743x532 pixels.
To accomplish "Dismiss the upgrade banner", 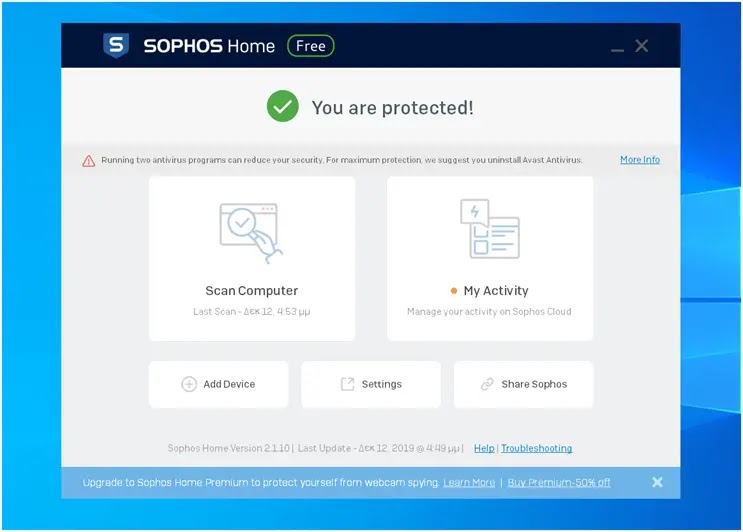I will pos(657,482).
